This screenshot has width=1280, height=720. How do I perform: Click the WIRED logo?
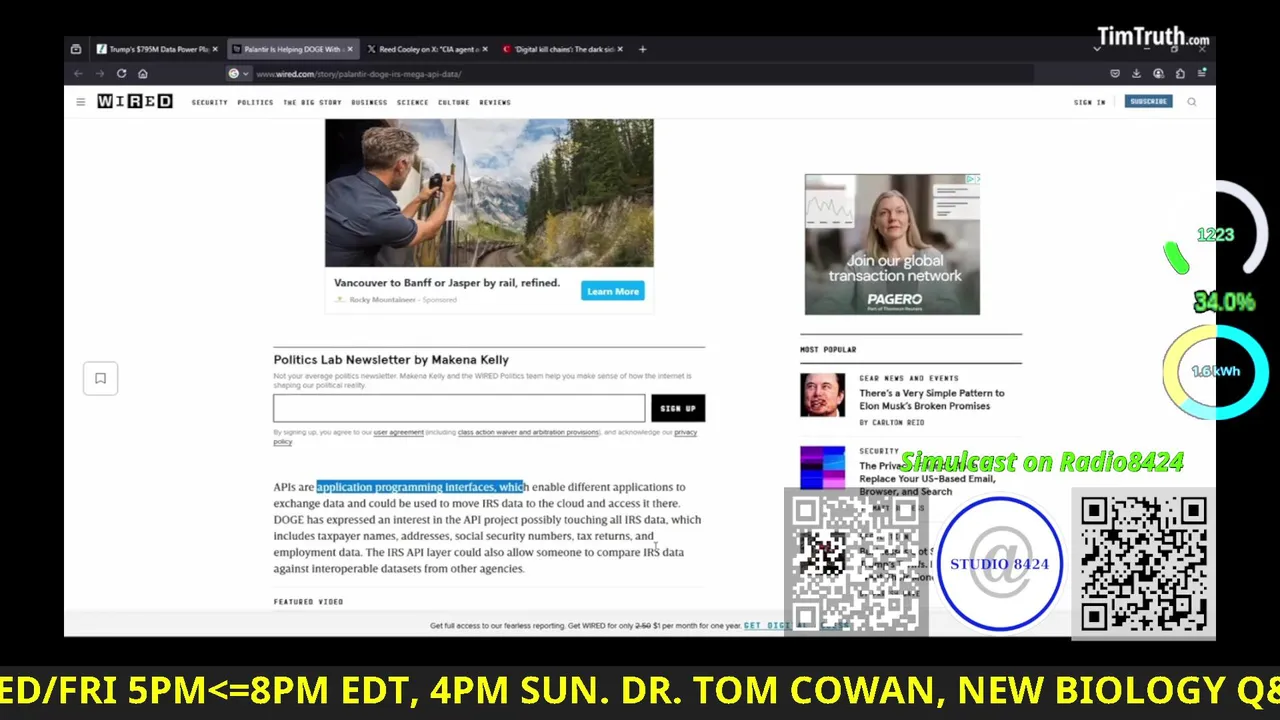coord(134,102)
